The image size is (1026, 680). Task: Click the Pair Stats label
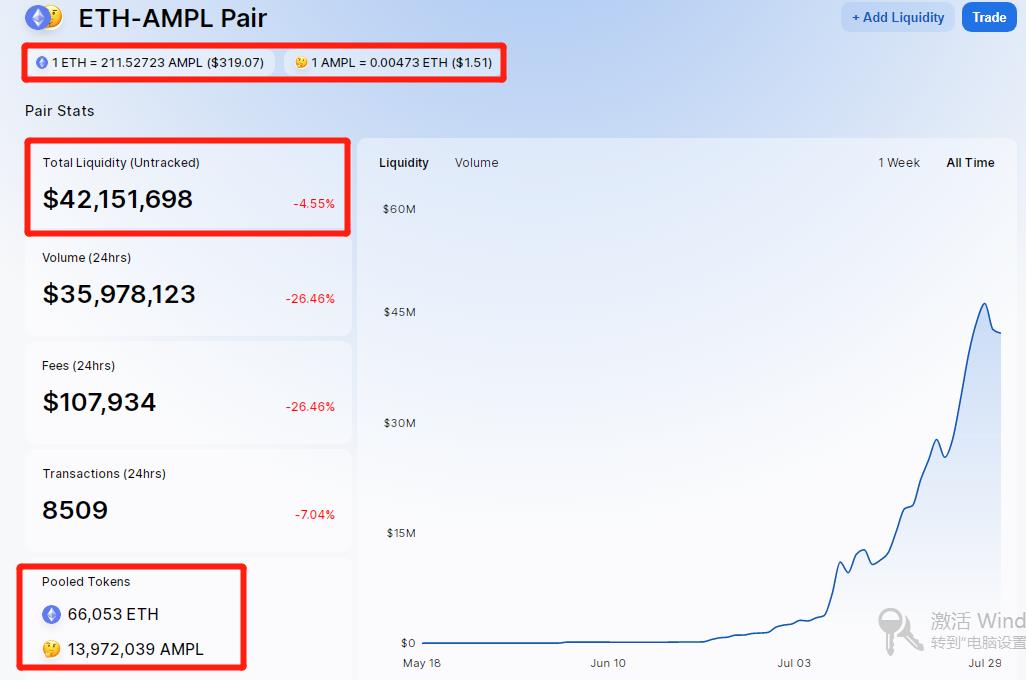(60, 111)
